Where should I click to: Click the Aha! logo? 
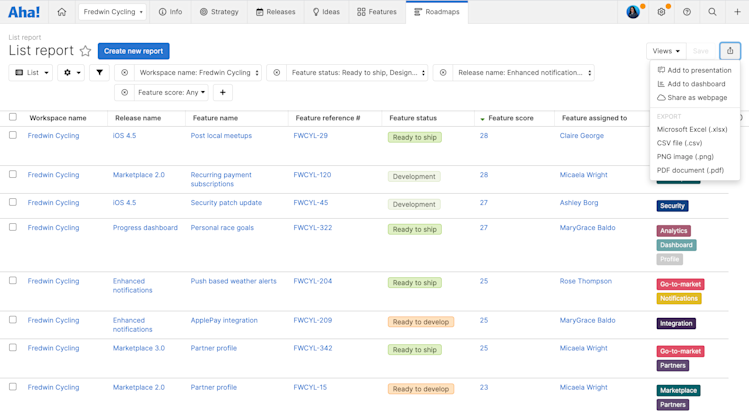[x=24, y=12]
